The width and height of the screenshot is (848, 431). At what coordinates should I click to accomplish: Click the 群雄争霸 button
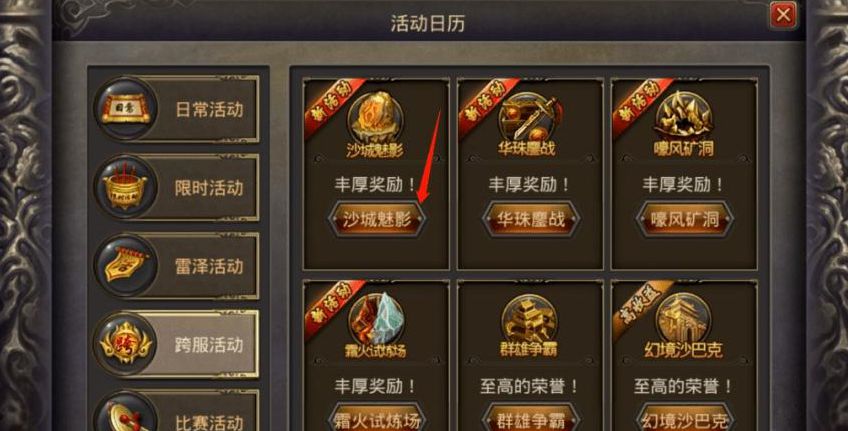point(531,419)
